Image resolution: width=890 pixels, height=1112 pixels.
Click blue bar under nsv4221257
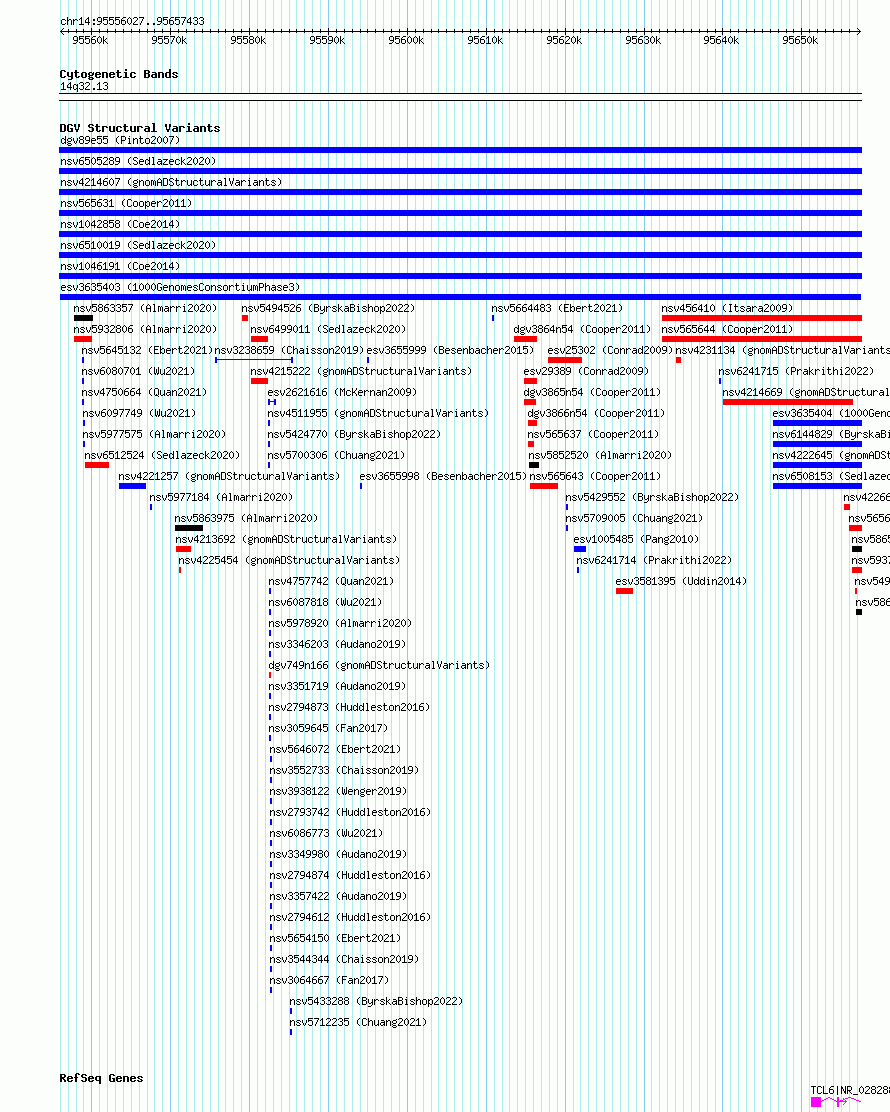pos(133,486)
